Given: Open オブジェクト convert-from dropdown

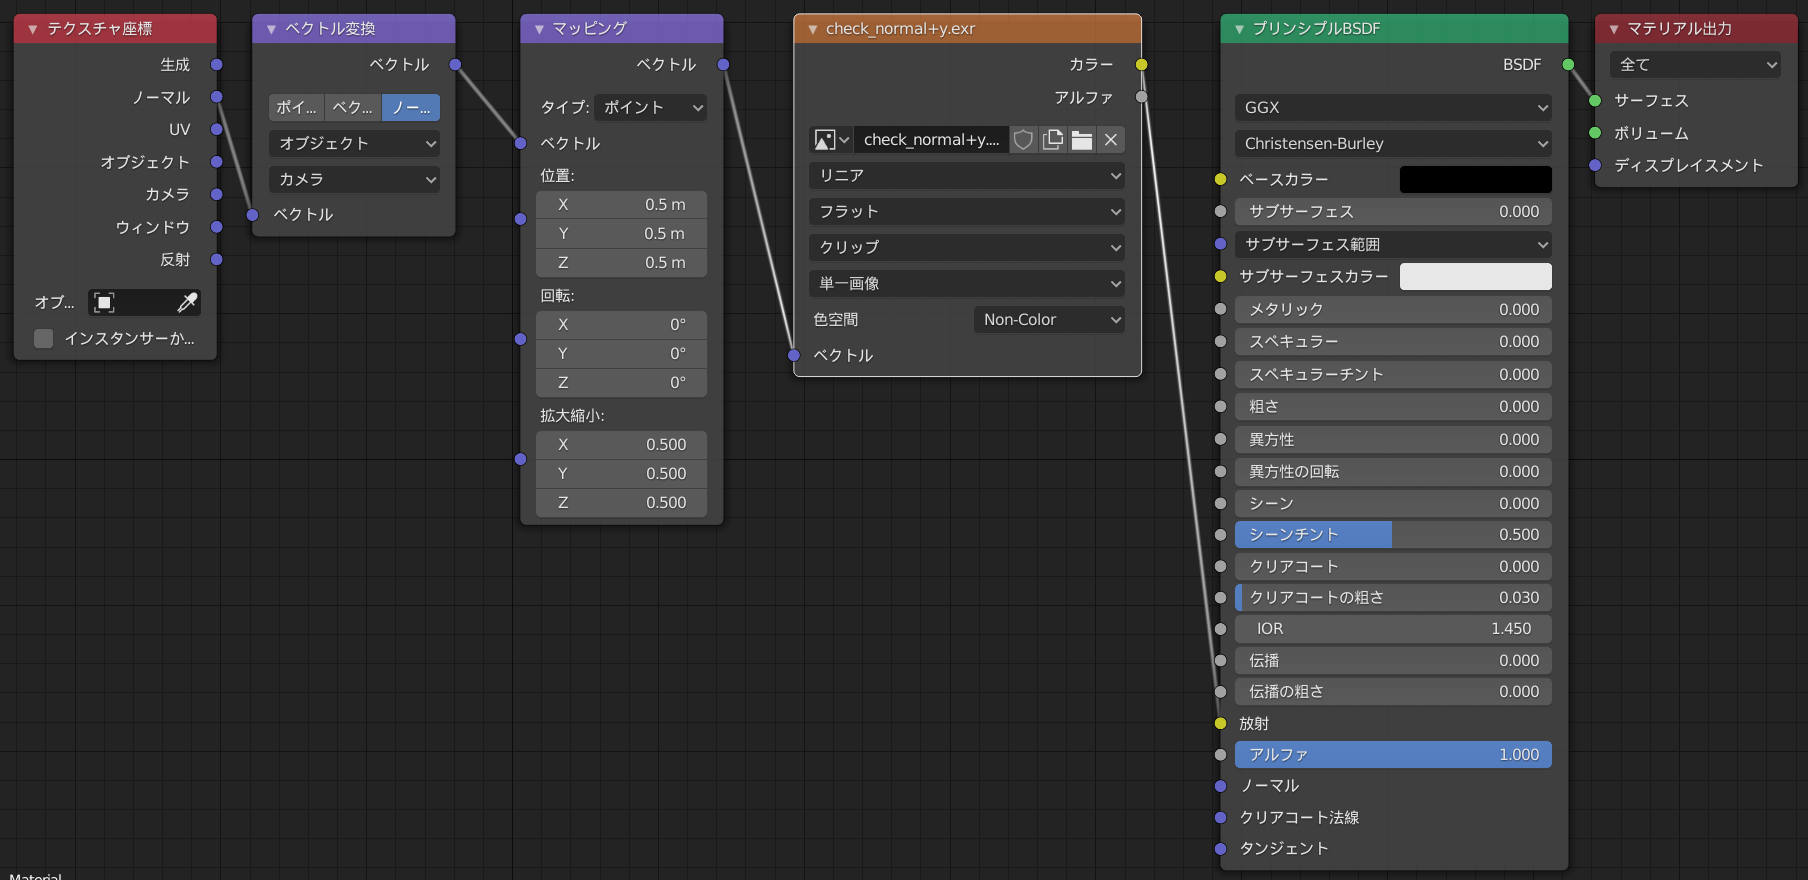Looking at the screenshot, I should 354,143.
